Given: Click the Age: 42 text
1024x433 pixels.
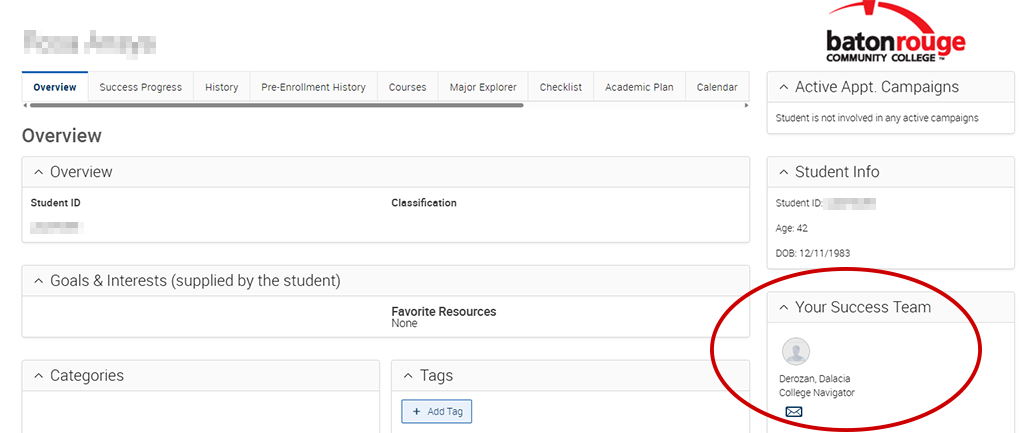Looking at the screenshot, I should (792, 229).
